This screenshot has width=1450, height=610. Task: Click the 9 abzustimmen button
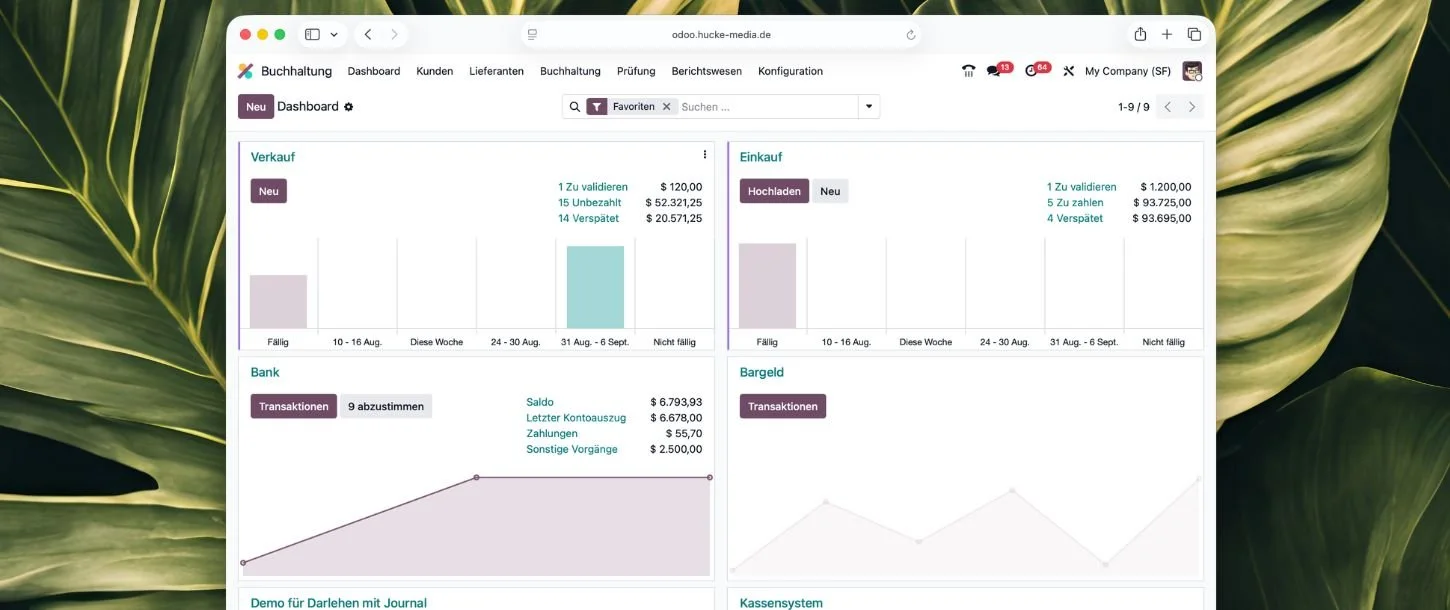tap(386, 406)
